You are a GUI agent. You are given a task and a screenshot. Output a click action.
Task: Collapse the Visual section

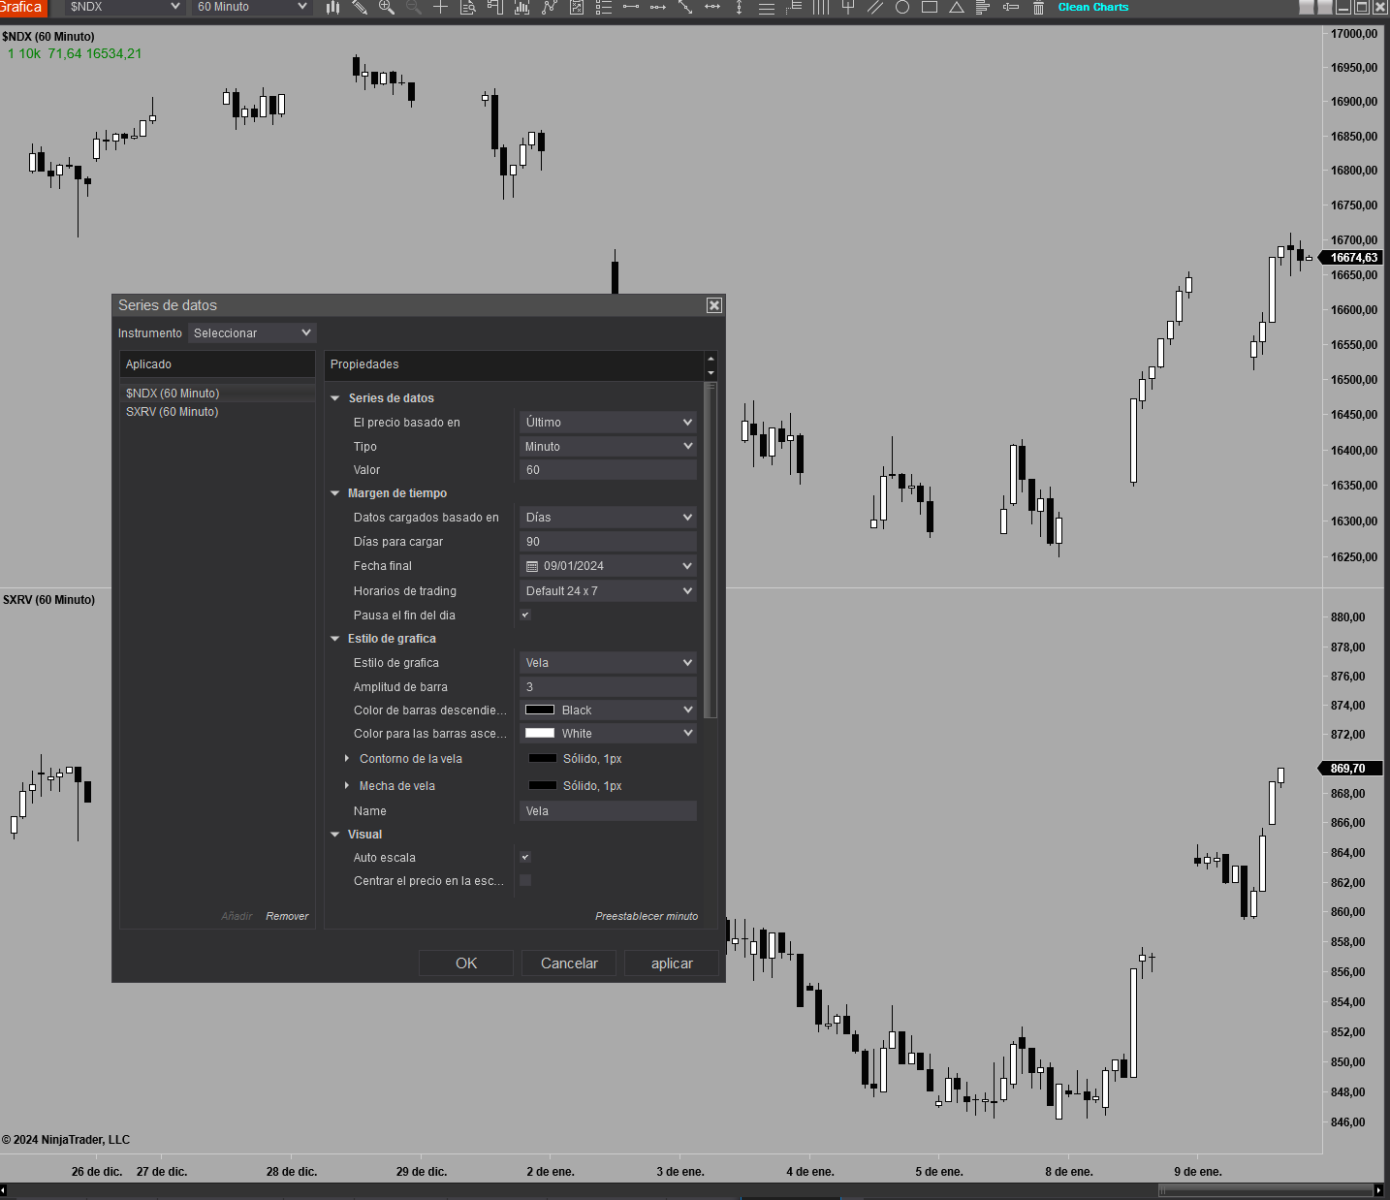point(335,834)
